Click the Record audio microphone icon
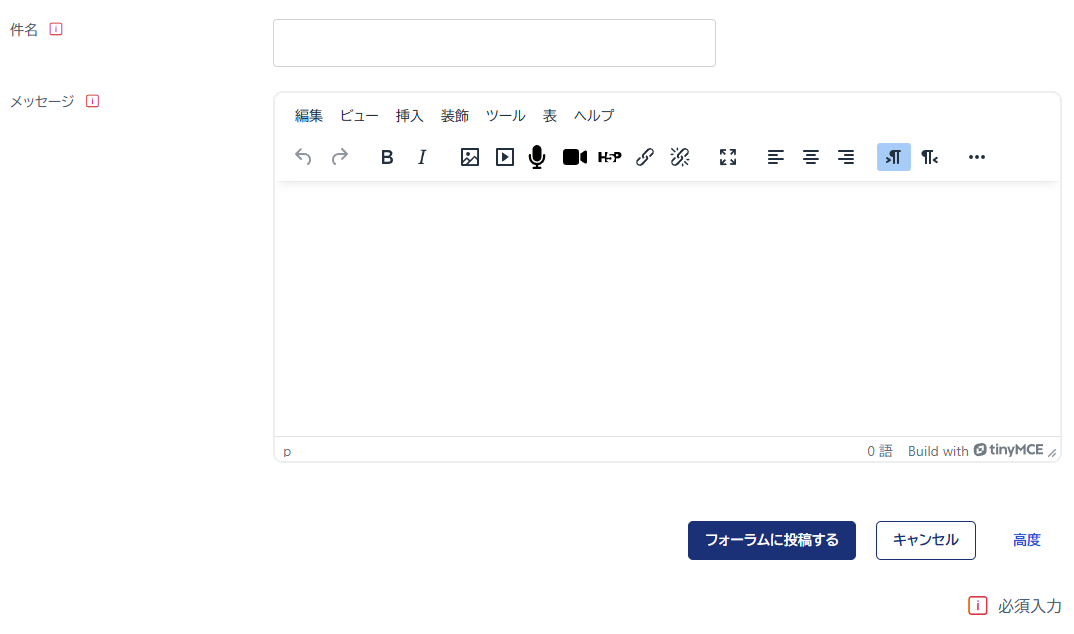The height and width of the screenshot is (634, 1074). coord(537,157)
